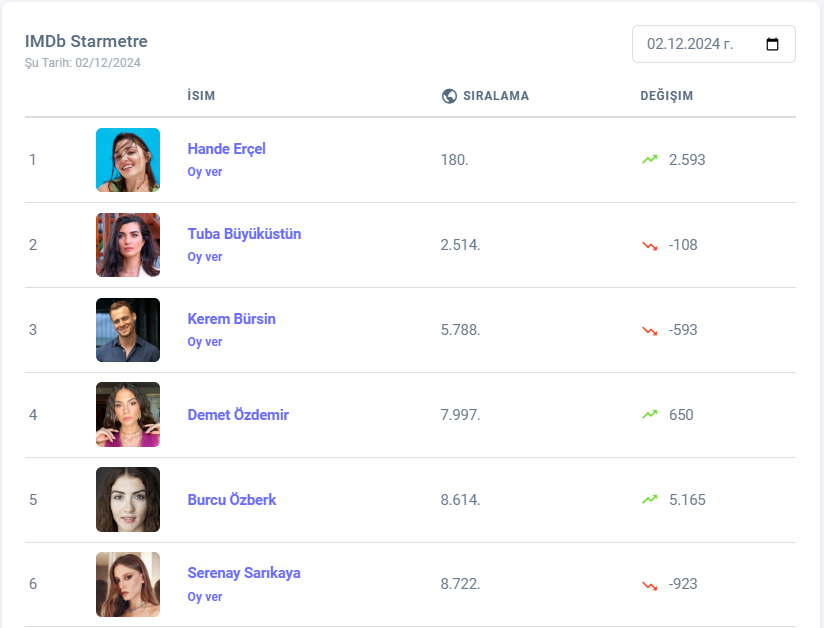Click 'Oy ver' under Serenay Sarıkaya

coord(205,597)
